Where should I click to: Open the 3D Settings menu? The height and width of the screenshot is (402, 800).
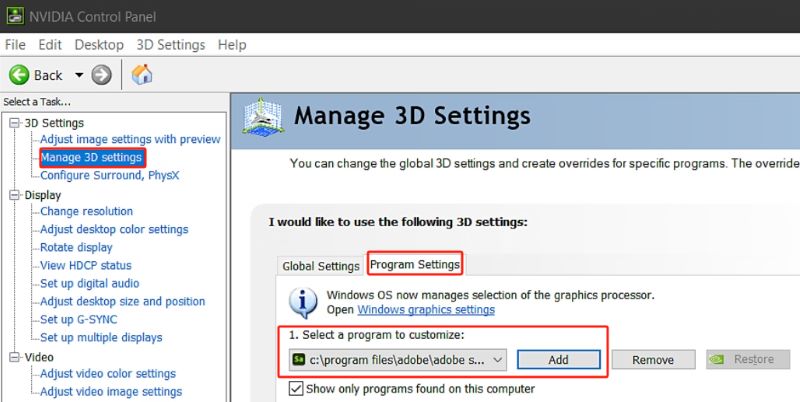170,45
